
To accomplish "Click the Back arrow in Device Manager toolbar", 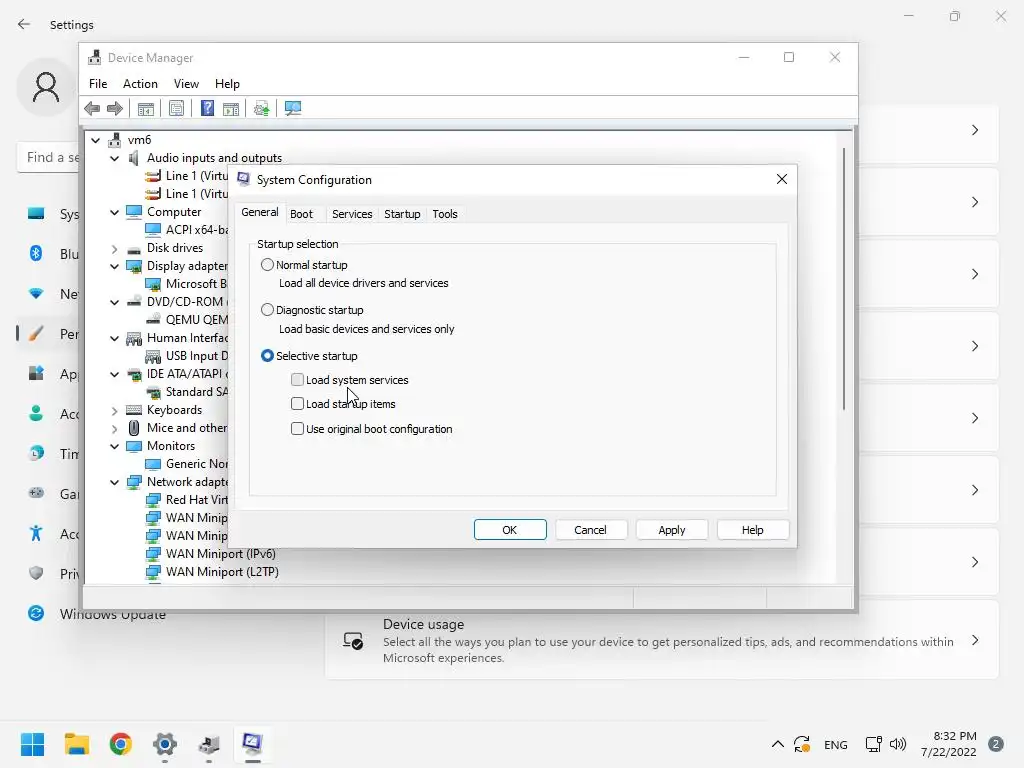I will point(92,108).
